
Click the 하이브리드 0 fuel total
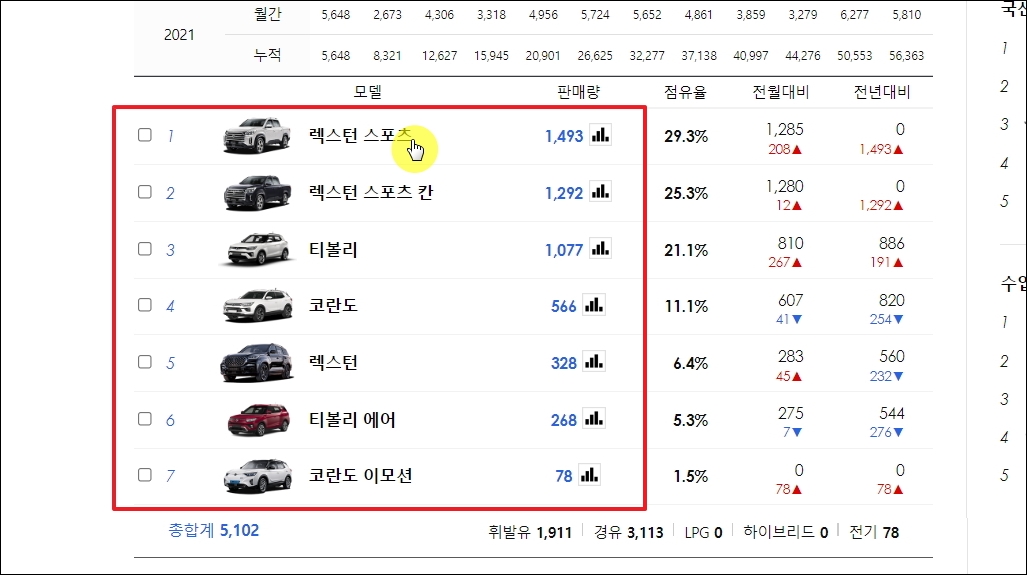click(785, 532)
